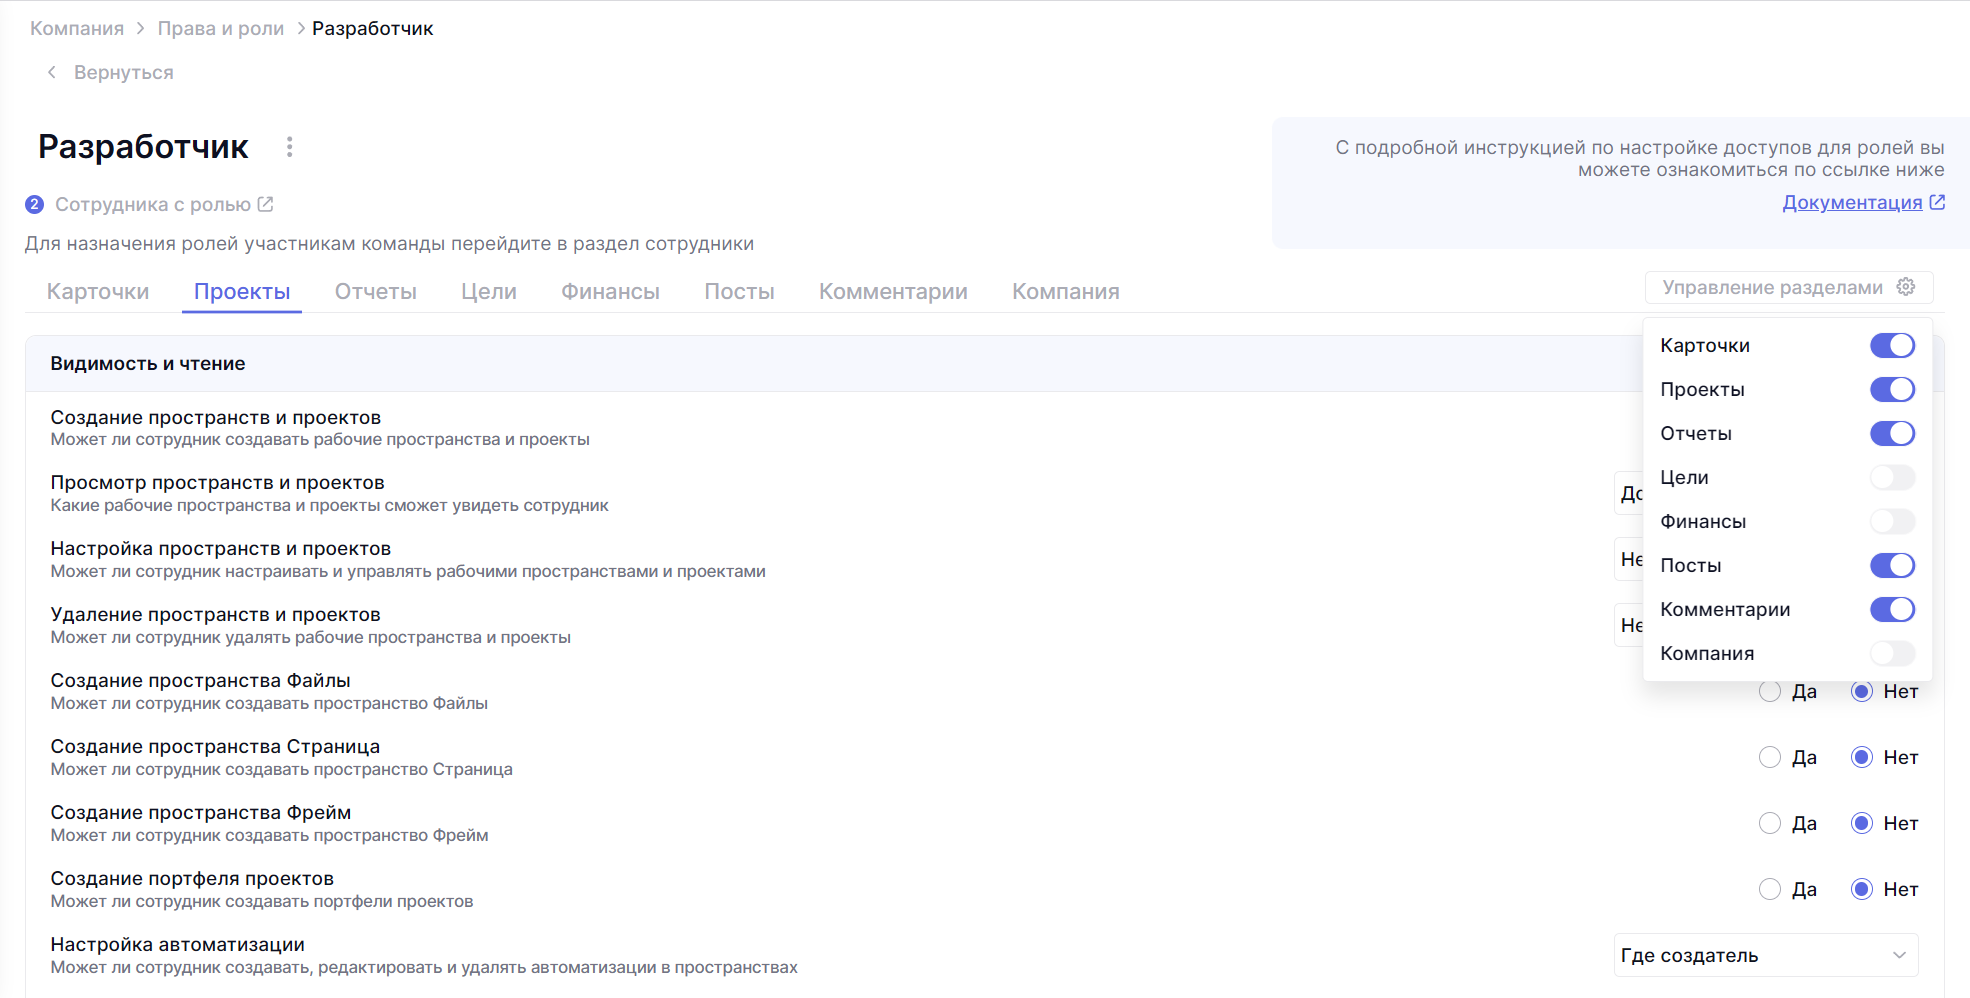Enable the Цели section toggle
The height and width of the screenshot is (998, 1970).
coord(1892,477)
